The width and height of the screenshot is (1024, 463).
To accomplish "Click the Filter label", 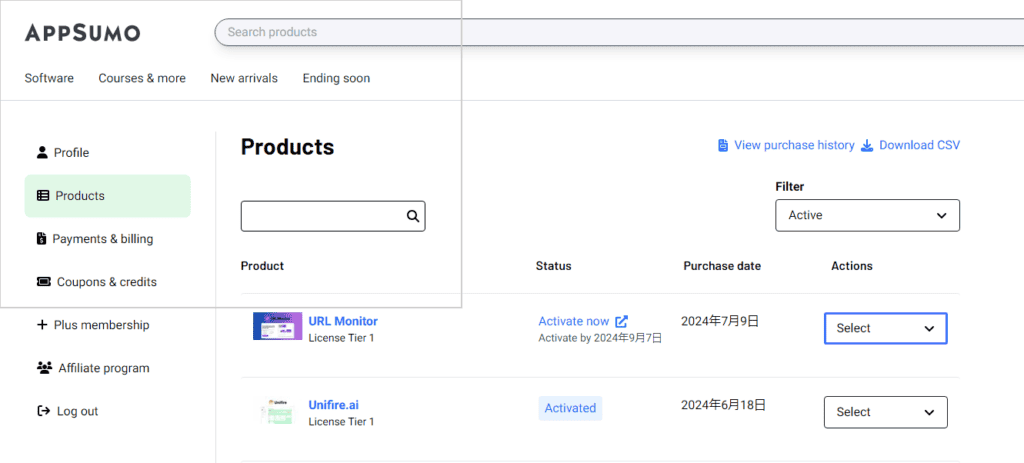I will (790, 187).
